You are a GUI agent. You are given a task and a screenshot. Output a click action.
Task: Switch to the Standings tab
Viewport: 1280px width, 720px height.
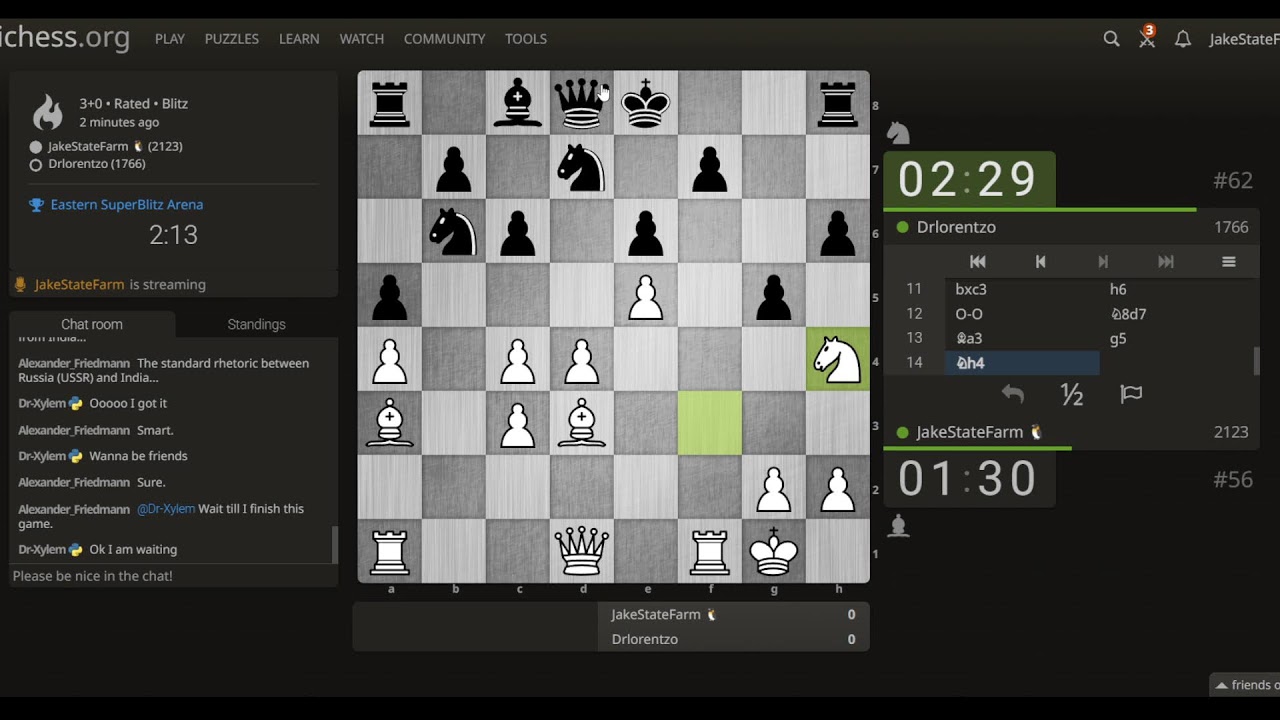(257, 324)
